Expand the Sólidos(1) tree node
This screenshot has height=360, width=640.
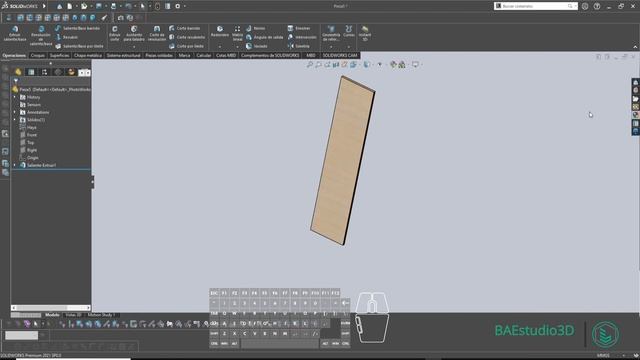point(15,120)
